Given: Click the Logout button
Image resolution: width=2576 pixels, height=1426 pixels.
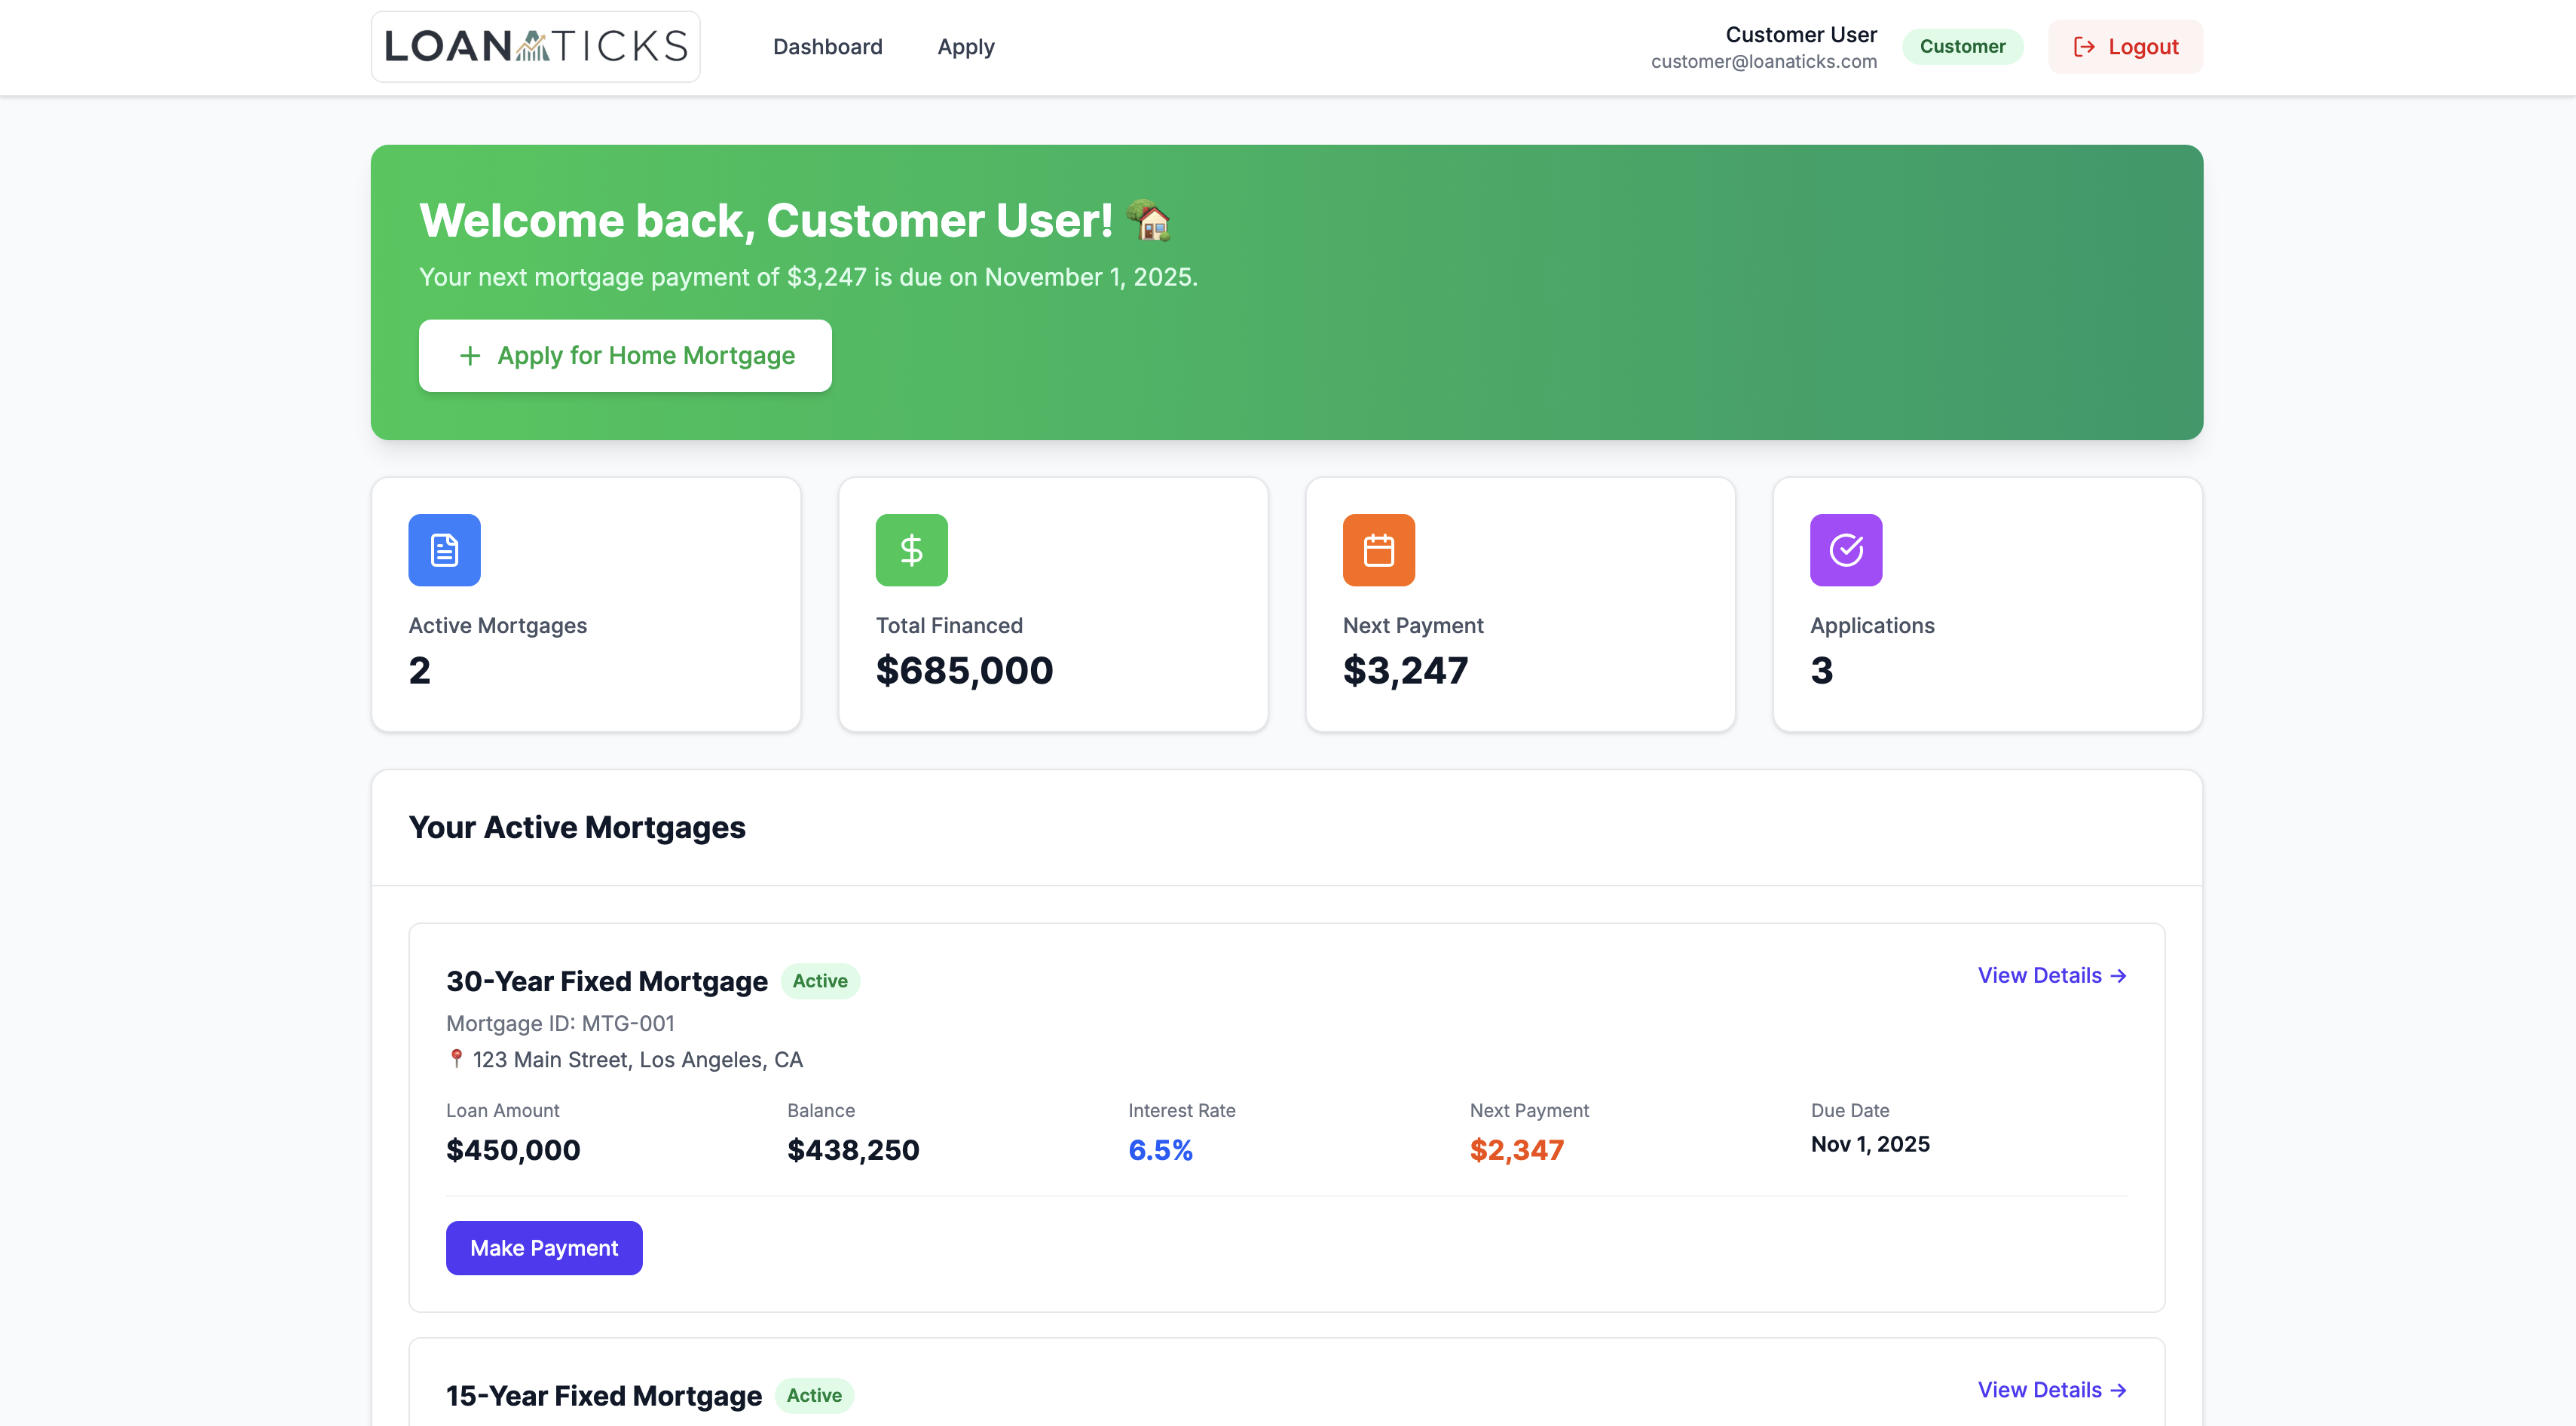Looking at the screenshot, I should click(2125, 47).
